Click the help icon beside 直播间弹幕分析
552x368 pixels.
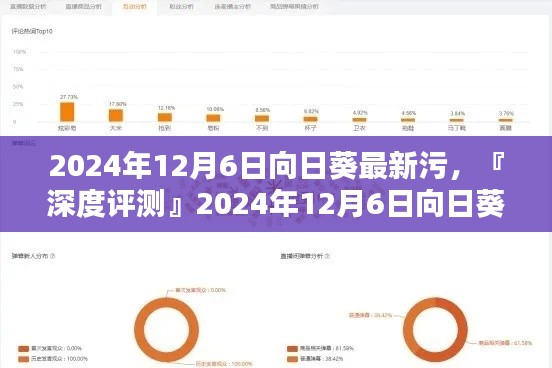[327, 256]
